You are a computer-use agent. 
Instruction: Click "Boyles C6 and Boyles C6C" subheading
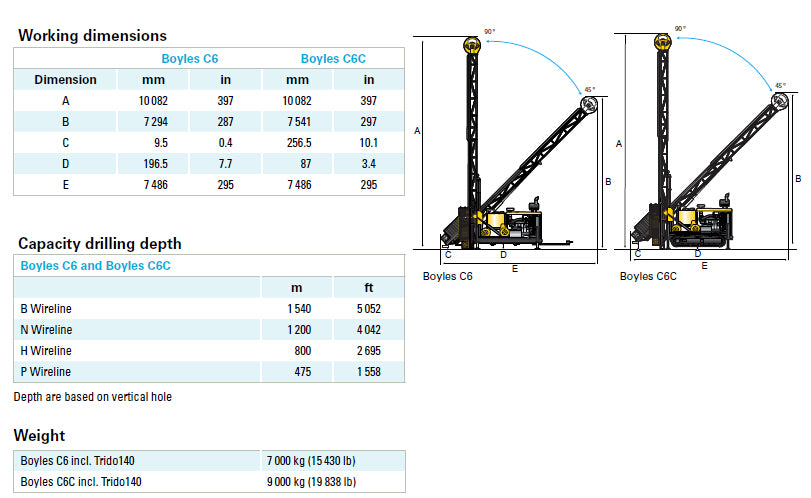(95, 266)
